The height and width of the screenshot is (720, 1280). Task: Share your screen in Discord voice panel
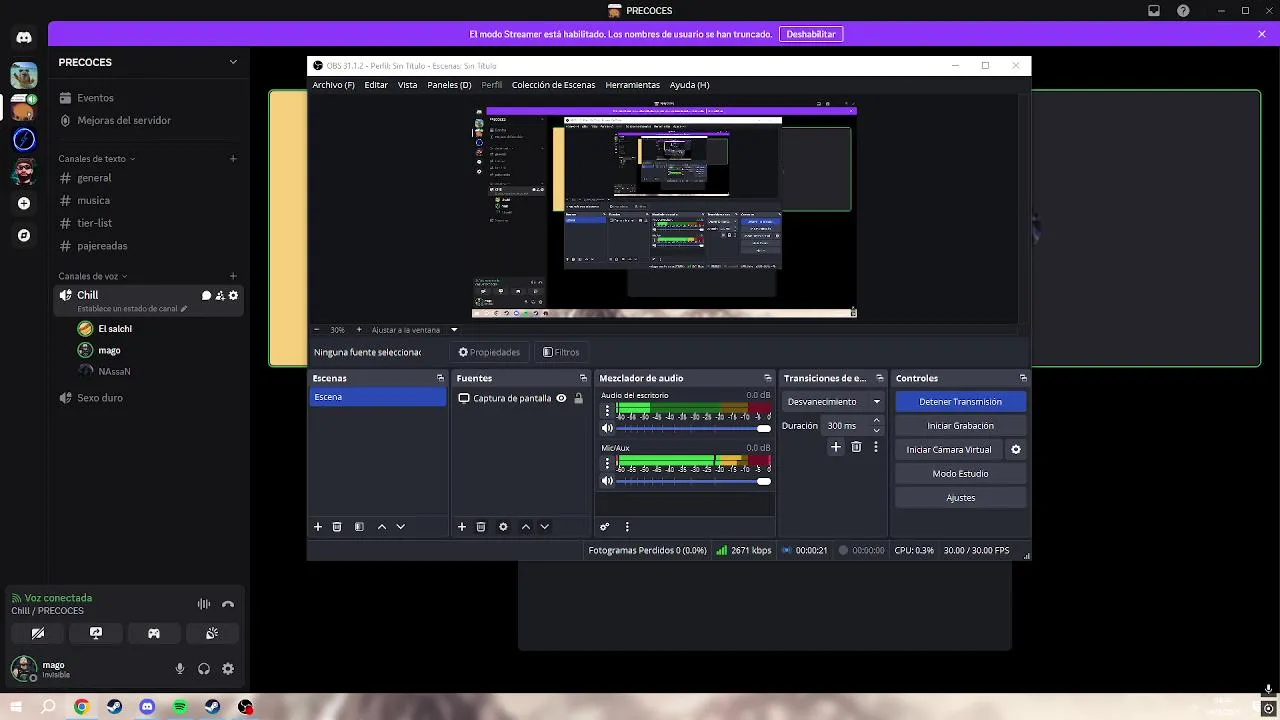coord(96,633)
